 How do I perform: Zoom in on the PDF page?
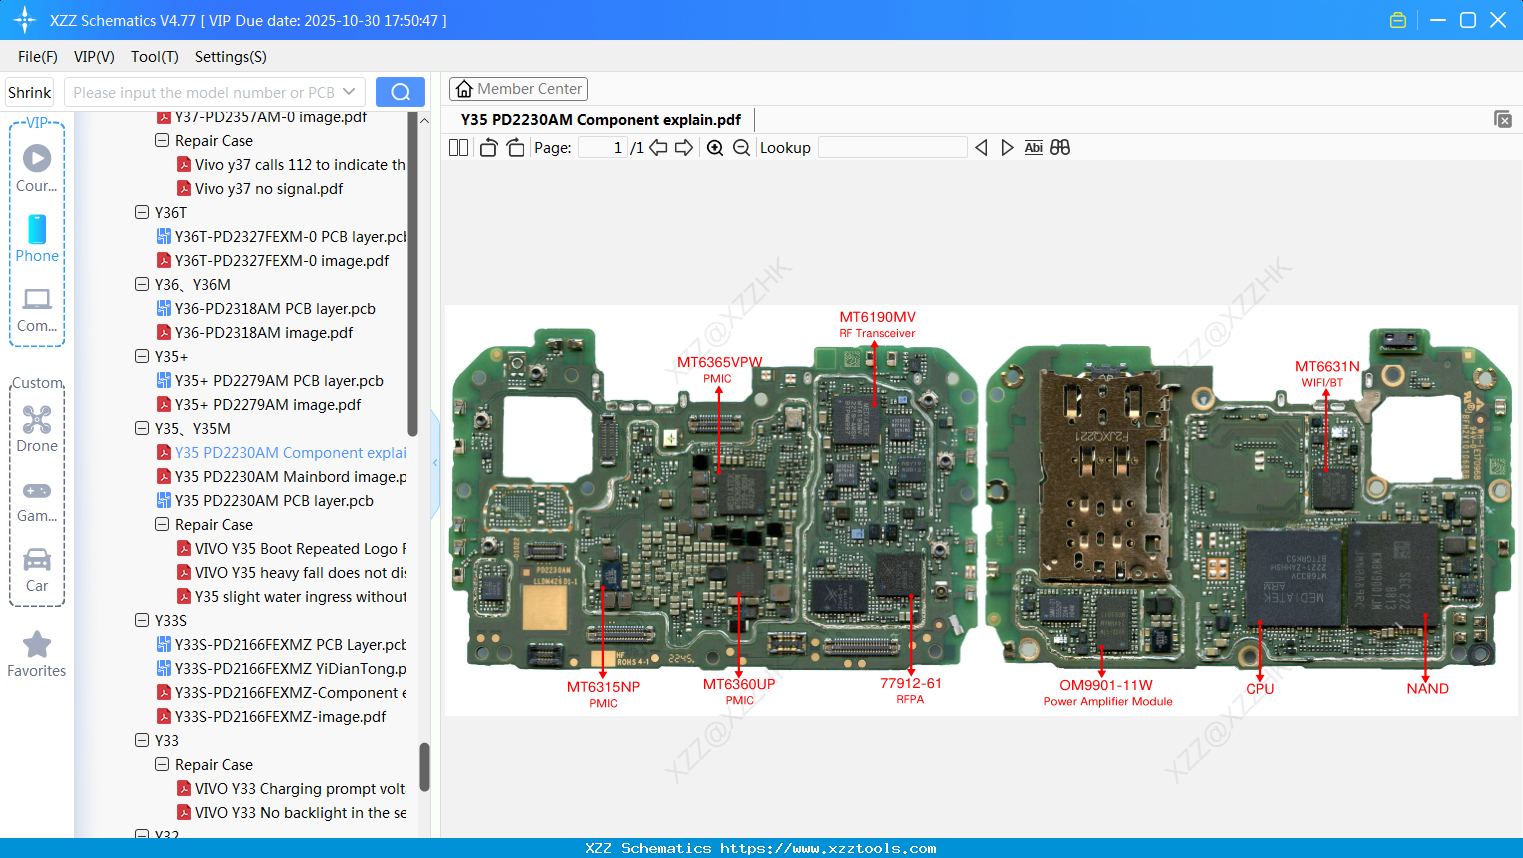(x=715, y=147)
